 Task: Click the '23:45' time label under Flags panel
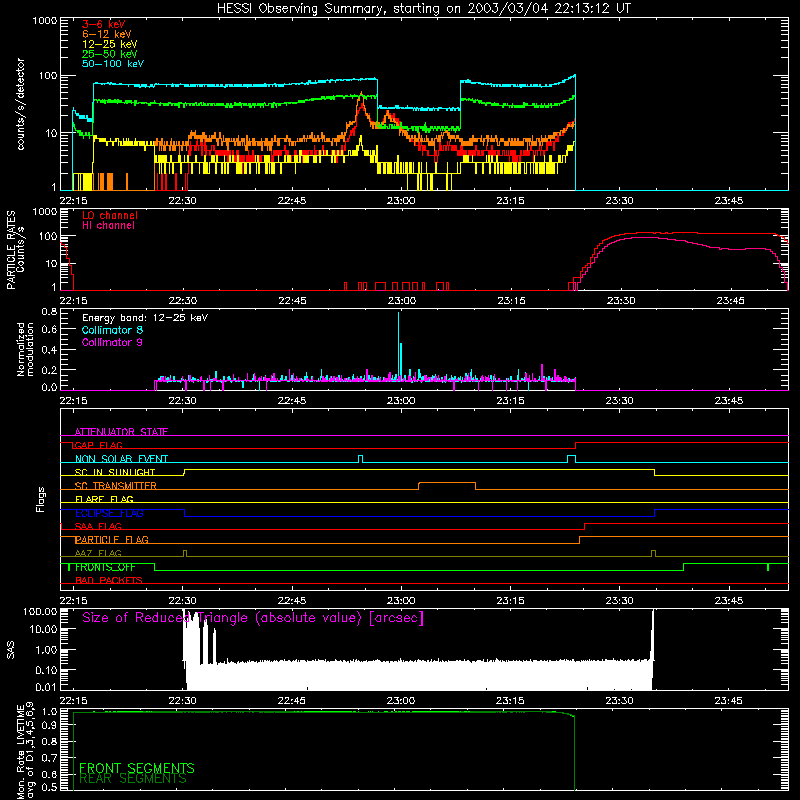[729, 601]
